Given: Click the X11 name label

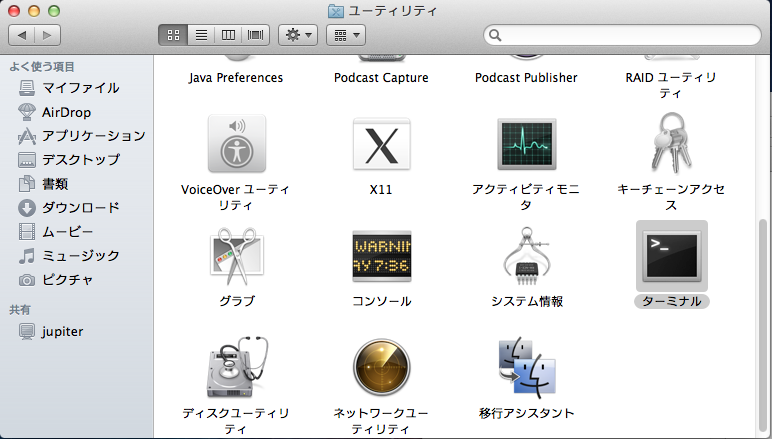Looking at the screenshot, I should [381, 189].
